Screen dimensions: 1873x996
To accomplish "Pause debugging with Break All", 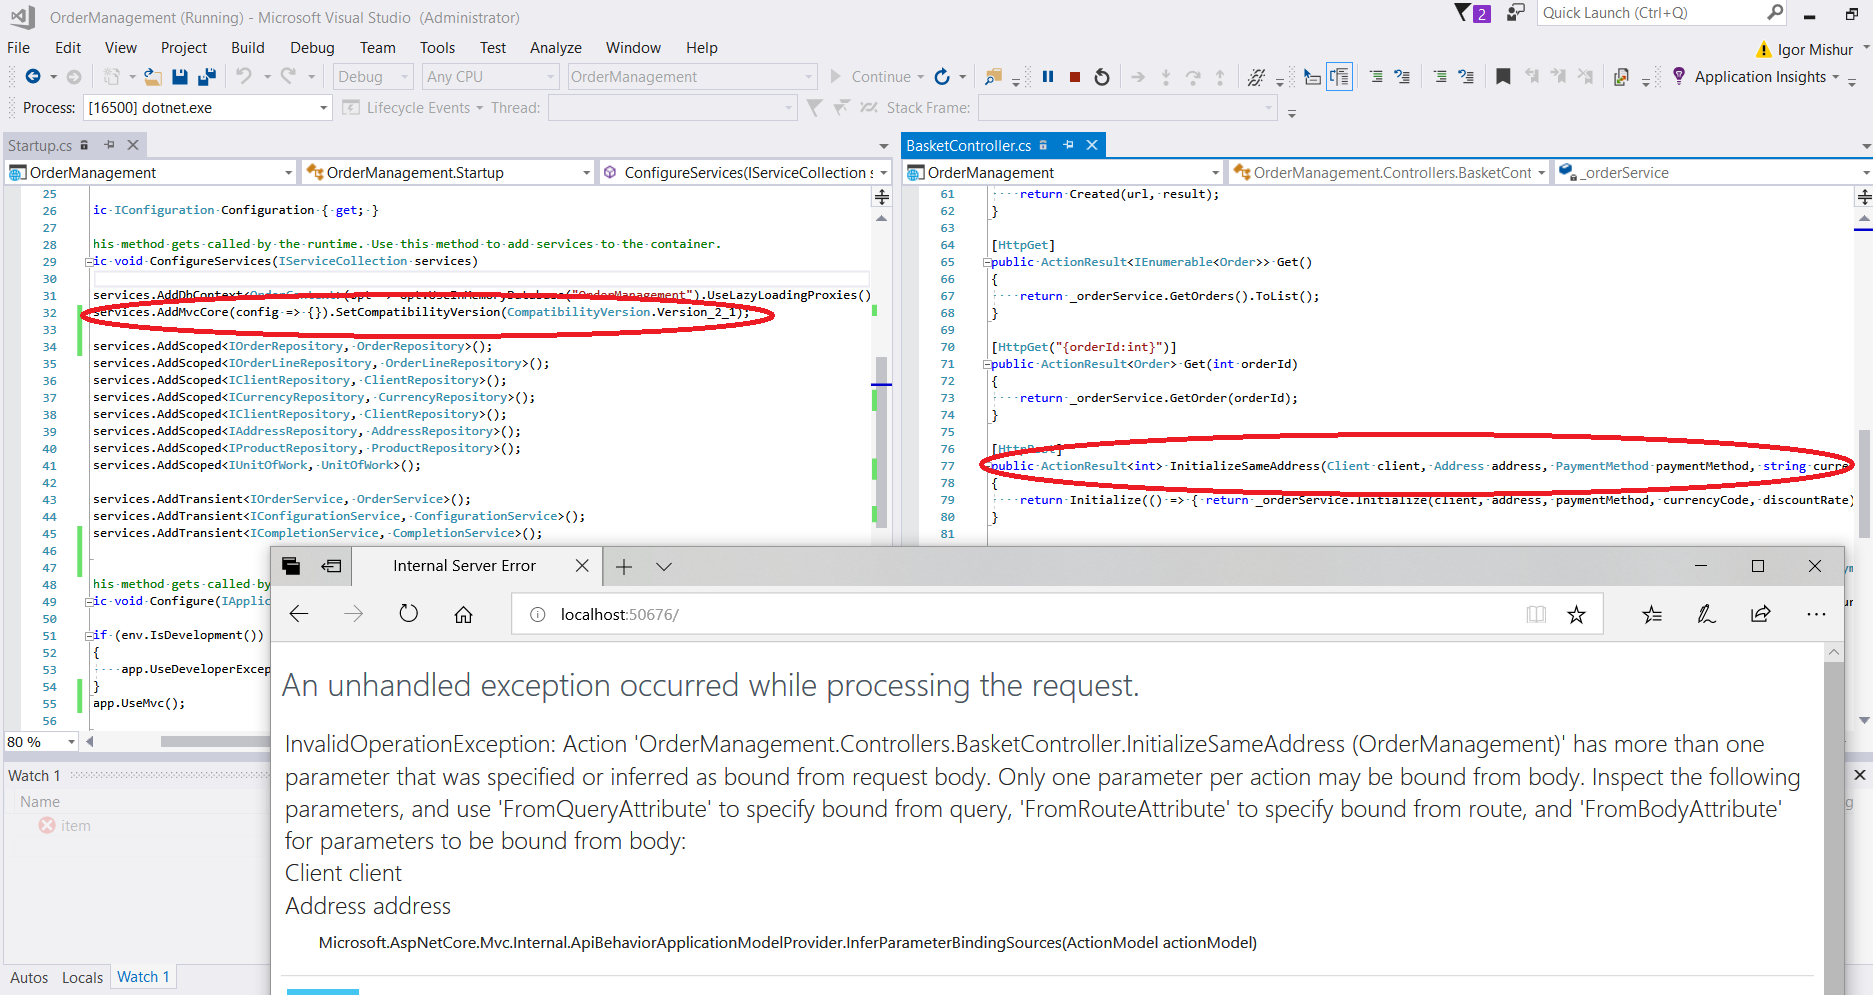I will coord(1048,77).
